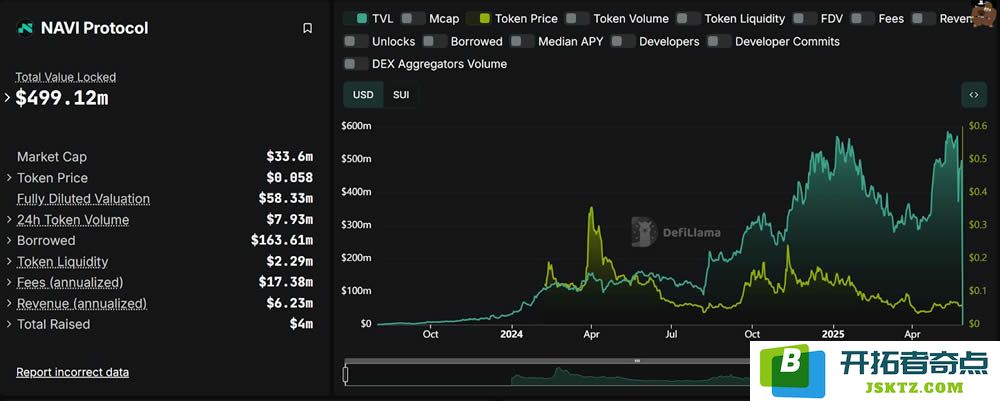Open the Report incorrect data link

coord(73,372)
